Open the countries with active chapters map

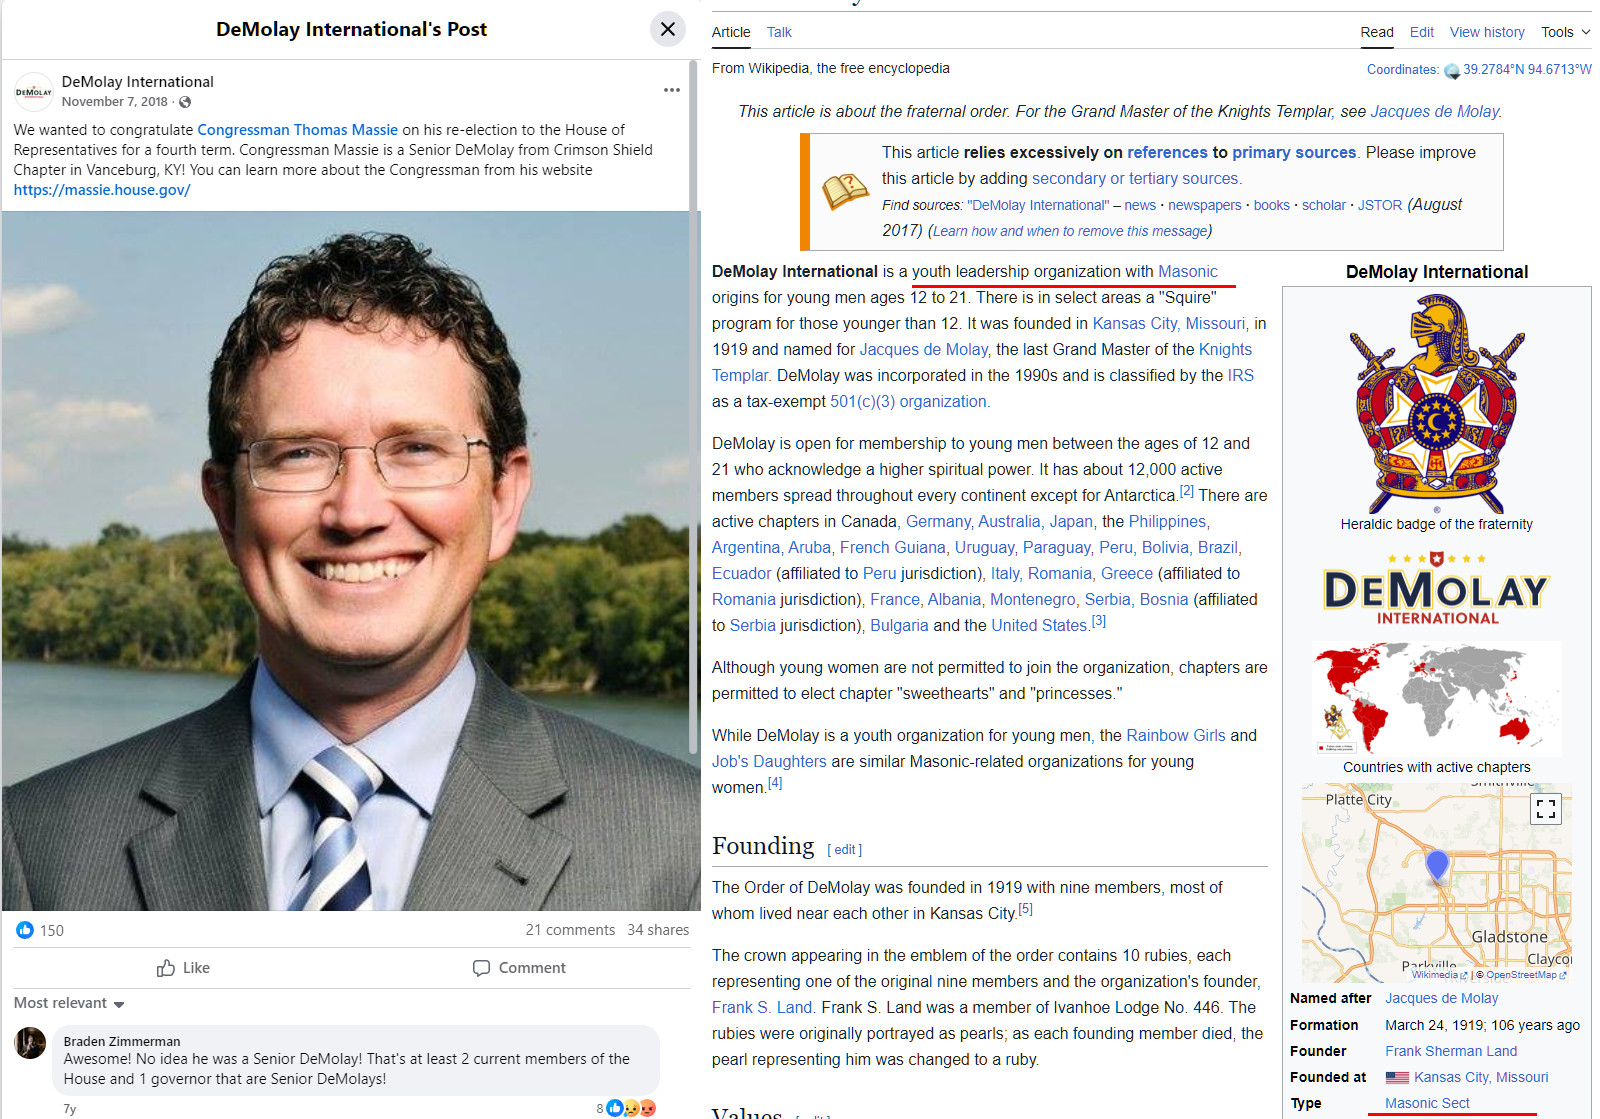click(1437, 698)
